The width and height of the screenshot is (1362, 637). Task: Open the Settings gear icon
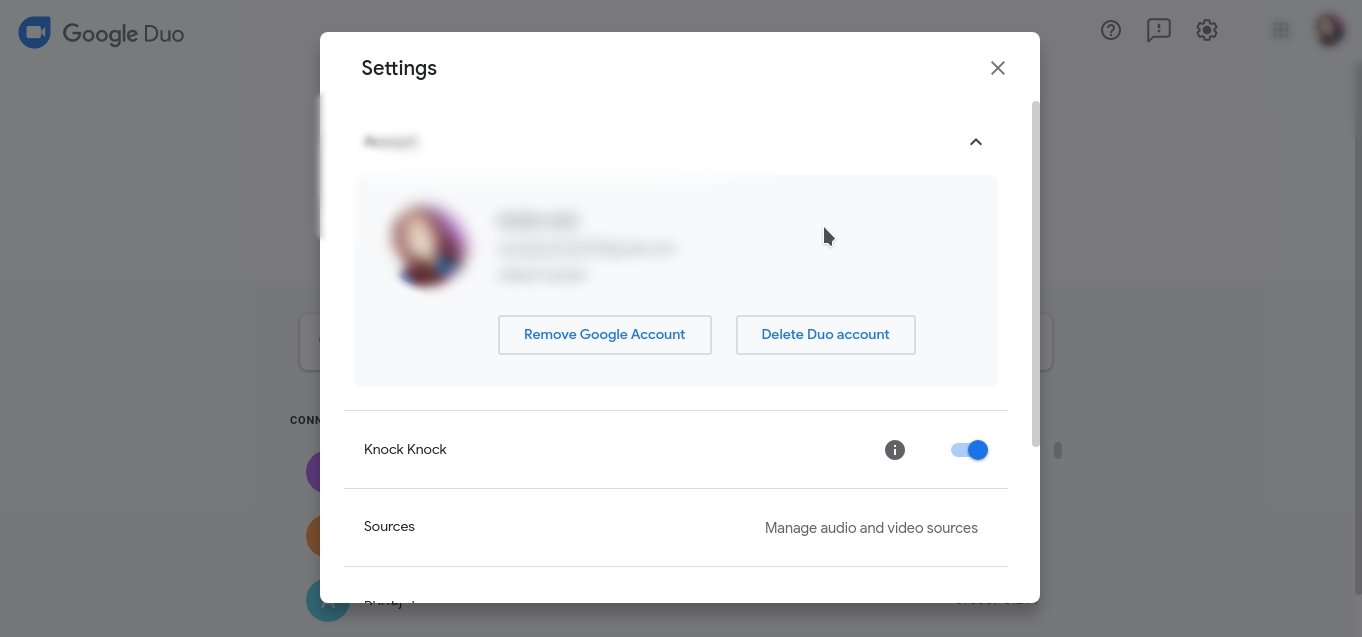pos(1207,30)
